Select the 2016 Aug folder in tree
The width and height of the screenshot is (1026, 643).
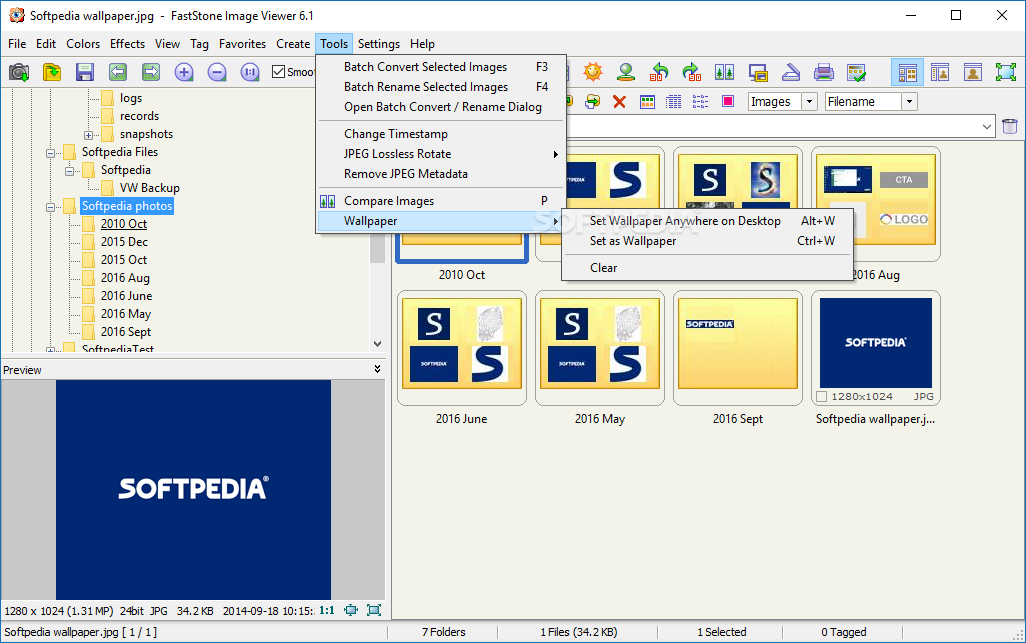(x=125, y=278)
